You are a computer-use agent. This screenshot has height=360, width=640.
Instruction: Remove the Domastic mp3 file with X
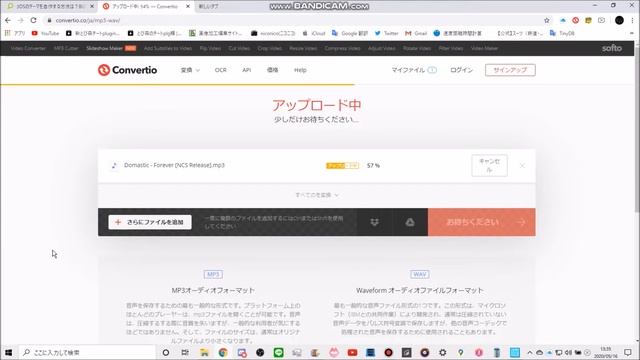click(522, 165)
